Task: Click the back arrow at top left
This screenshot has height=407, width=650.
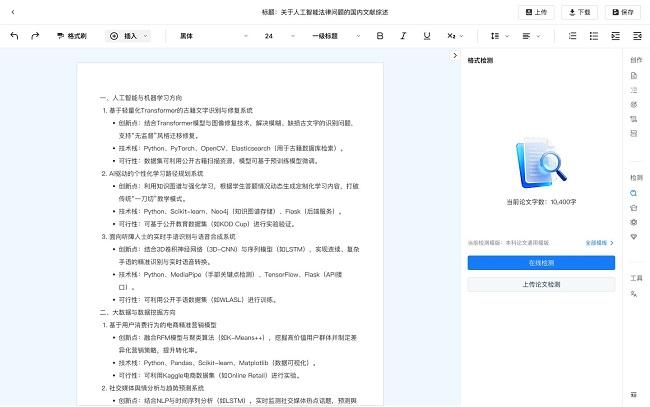Action: pos(12,12)
